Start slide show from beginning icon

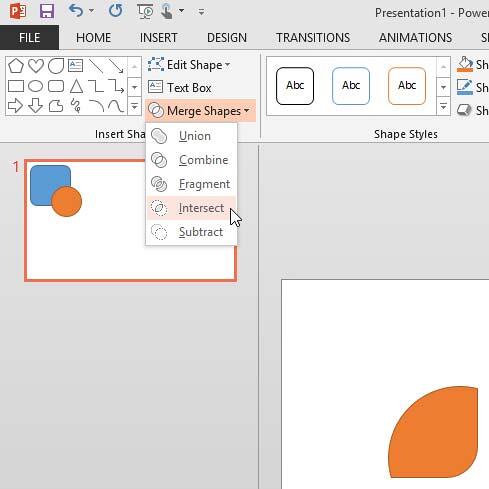(145, 12)
